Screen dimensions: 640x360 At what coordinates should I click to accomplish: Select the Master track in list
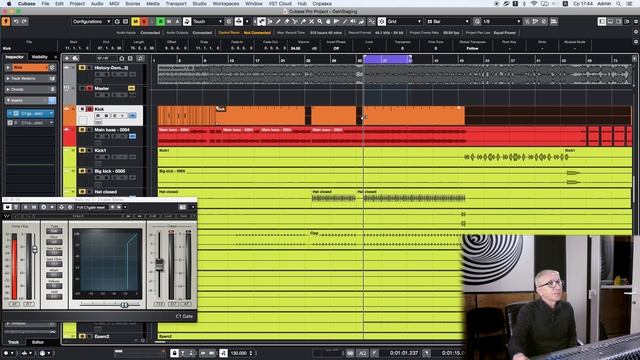(102, 88)
